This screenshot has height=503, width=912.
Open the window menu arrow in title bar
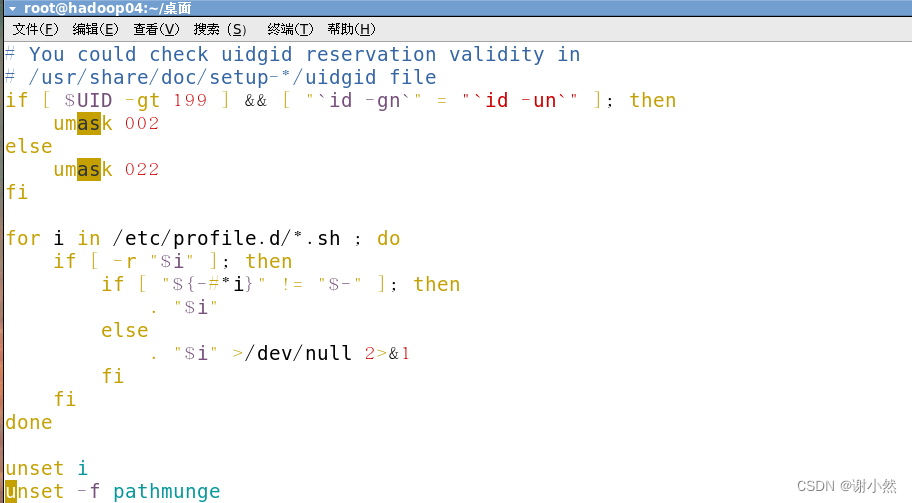(12, 9)
